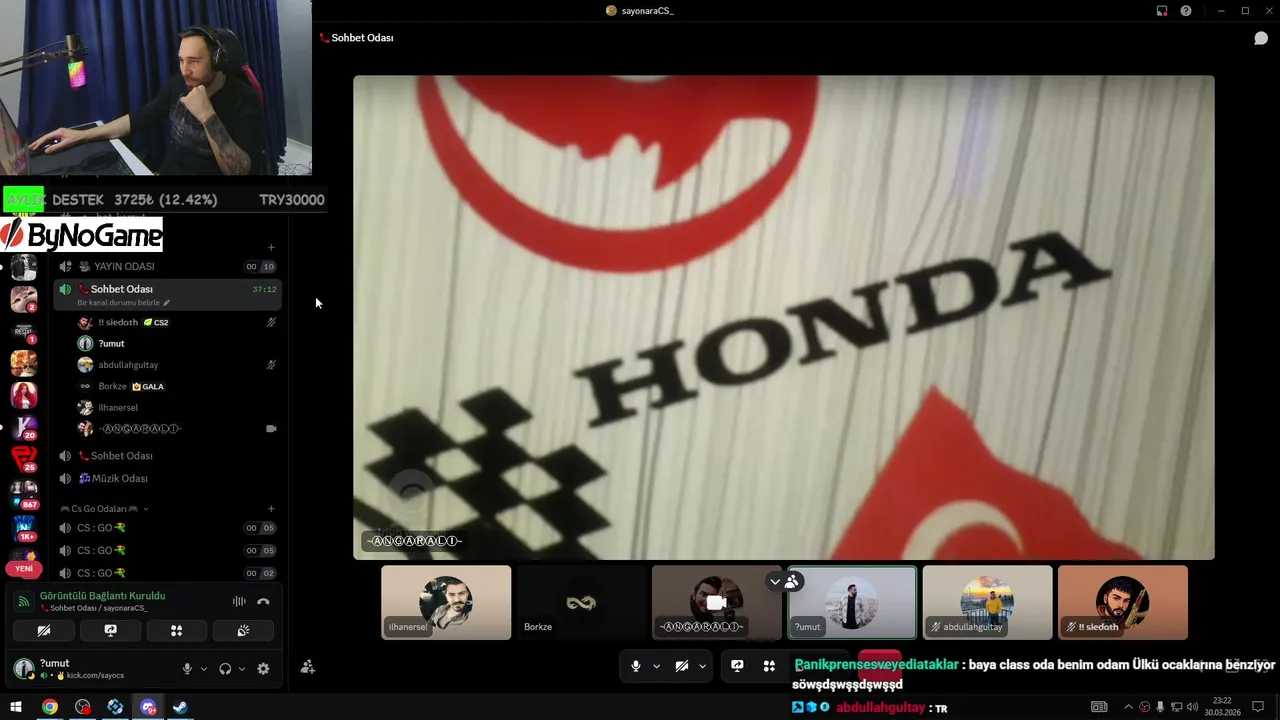This screenshot has height=720, width=1280.
Task: Join the second Sohbet Odası channel
Action: 167,456
